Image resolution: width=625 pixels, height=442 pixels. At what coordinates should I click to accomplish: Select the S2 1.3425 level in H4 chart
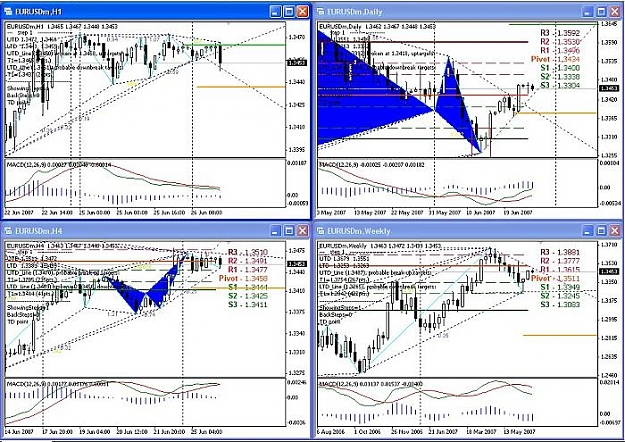click(248, 296)
